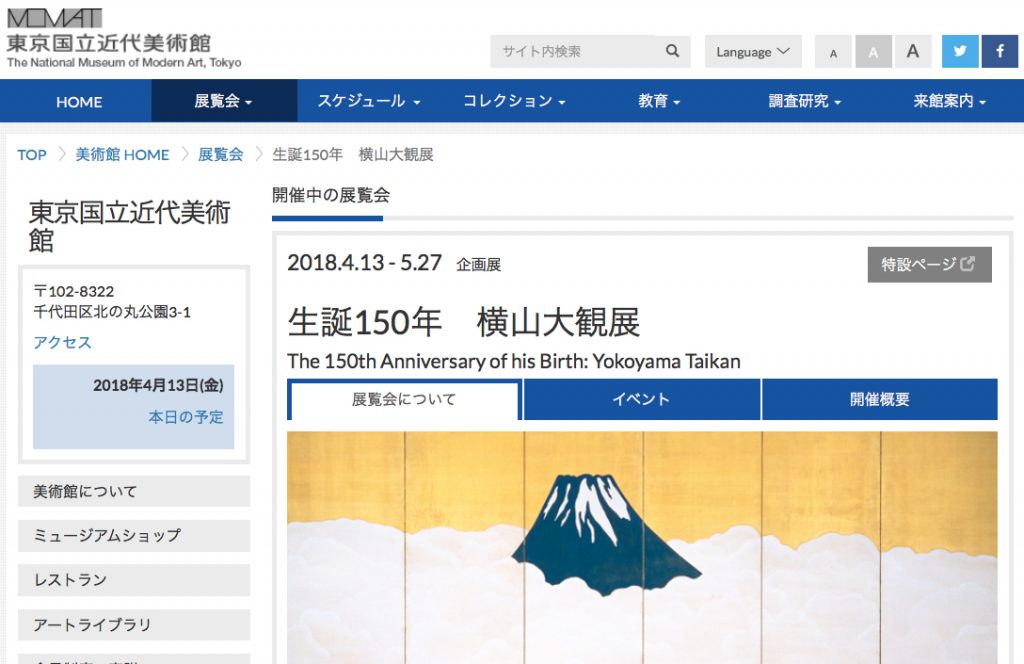1024x664 pixels.
Task: Open レストラン in the sidebar
Action: click(134, 580)
